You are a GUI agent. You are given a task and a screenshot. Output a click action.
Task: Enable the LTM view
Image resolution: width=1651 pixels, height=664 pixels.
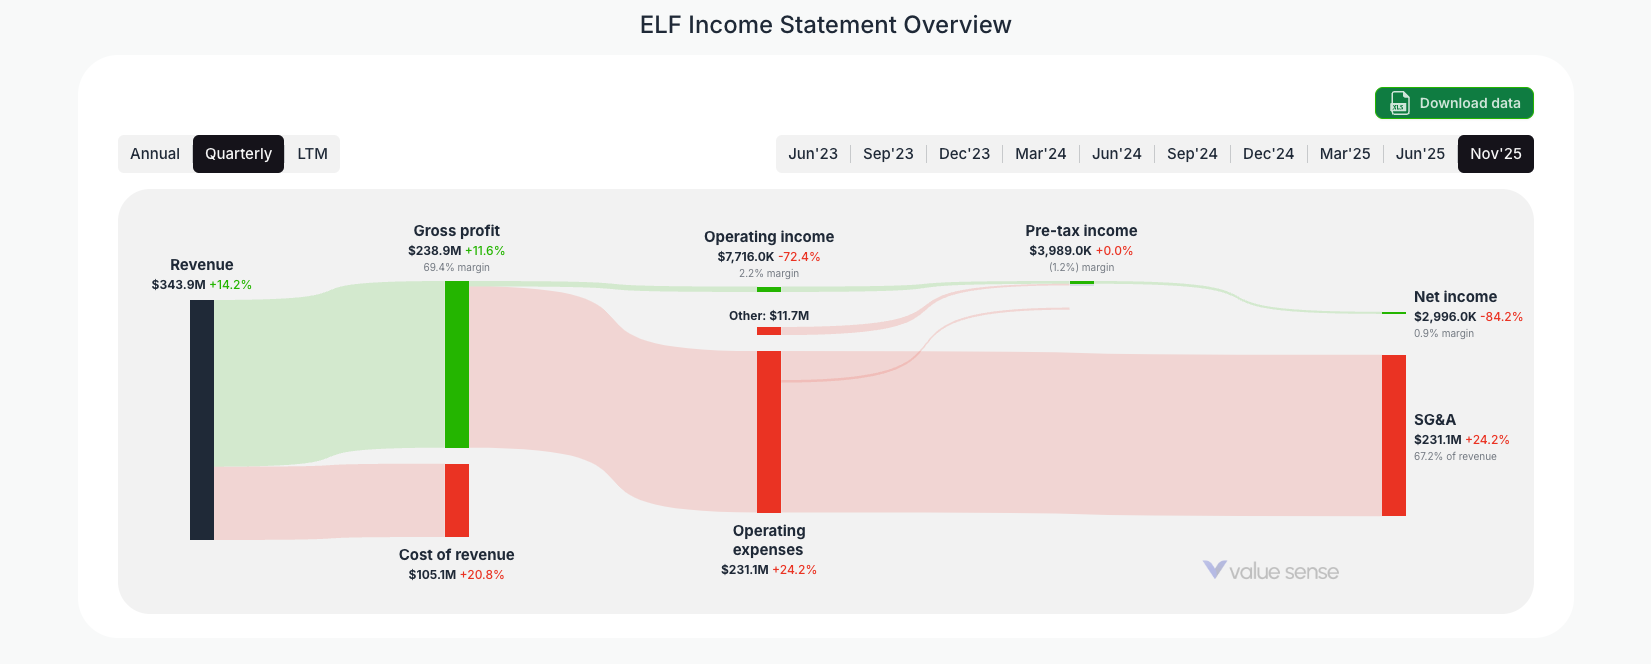tap(312, 153)
